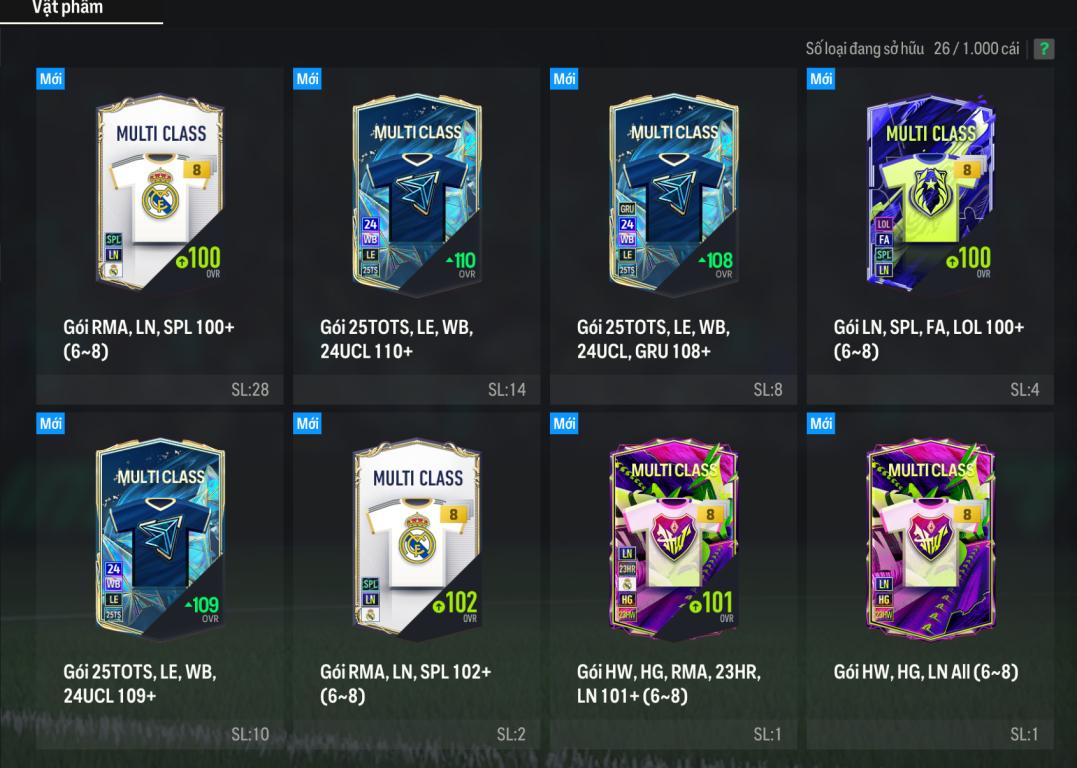Click the SL:28 quantity bar

click(159, 389)
